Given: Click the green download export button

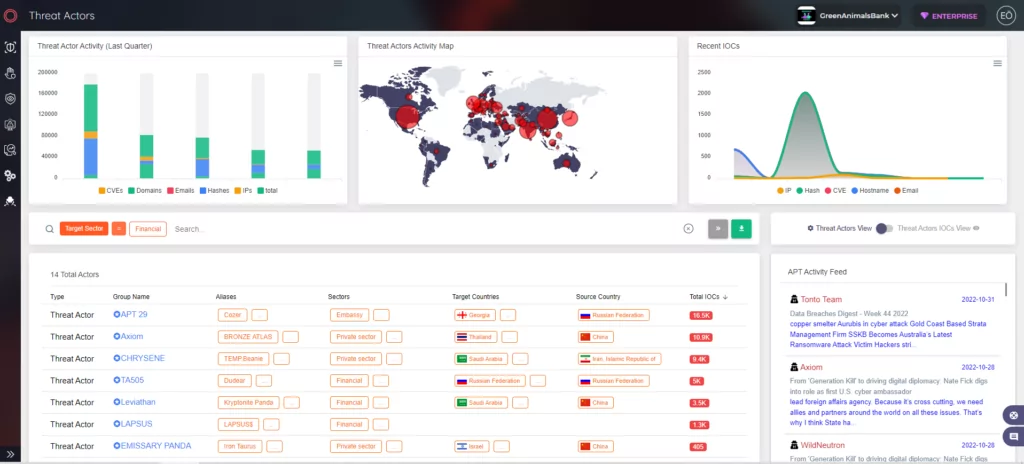Looking at the screenshot, I should tap(741, 229).
